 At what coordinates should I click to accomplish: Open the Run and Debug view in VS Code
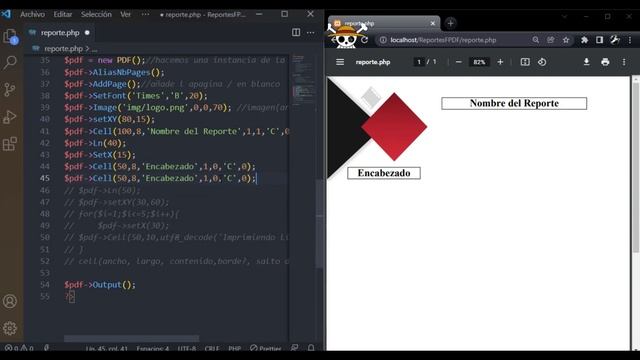point(10,117)
